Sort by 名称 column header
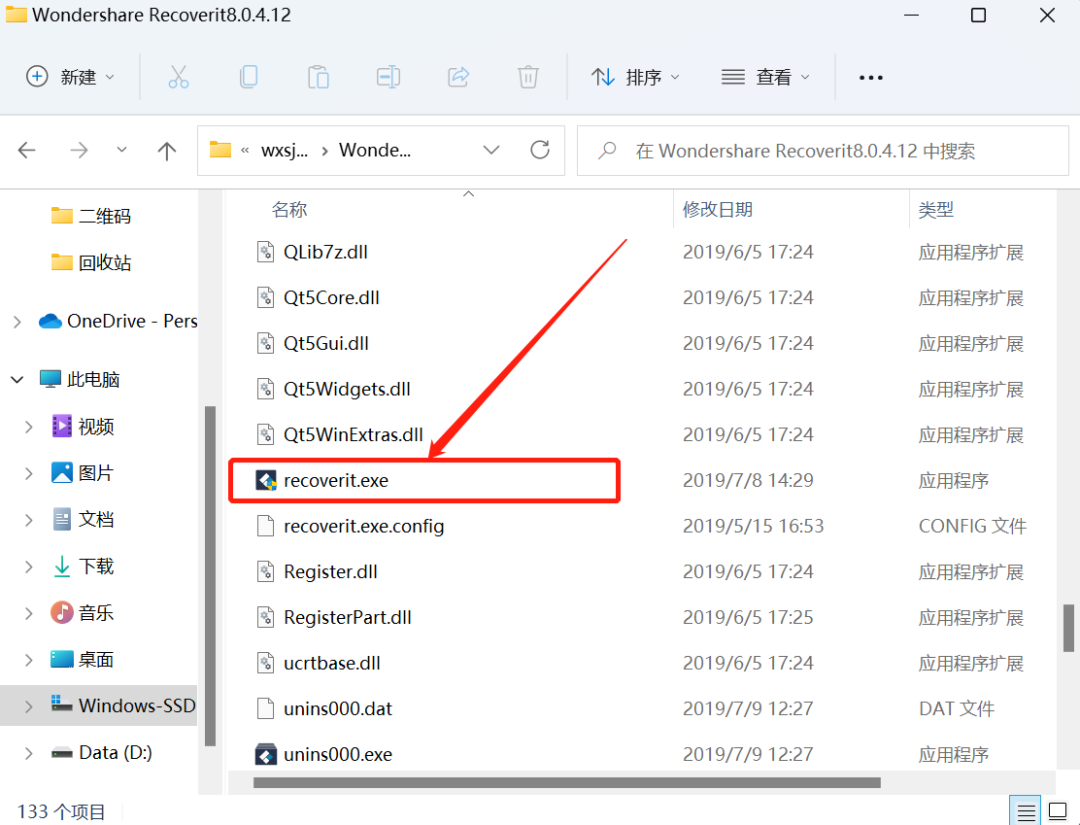Viewport: 1080px width, 825px height. pos(289,209)
